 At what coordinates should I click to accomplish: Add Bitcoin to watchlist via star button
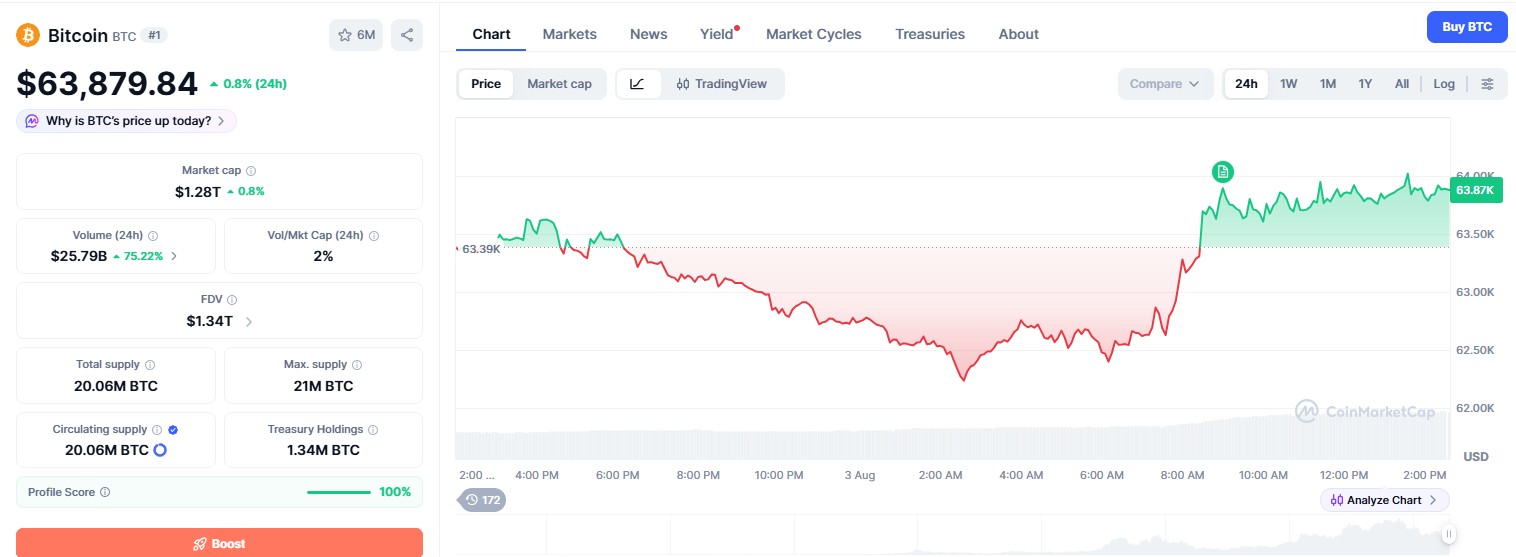[356, 35]
